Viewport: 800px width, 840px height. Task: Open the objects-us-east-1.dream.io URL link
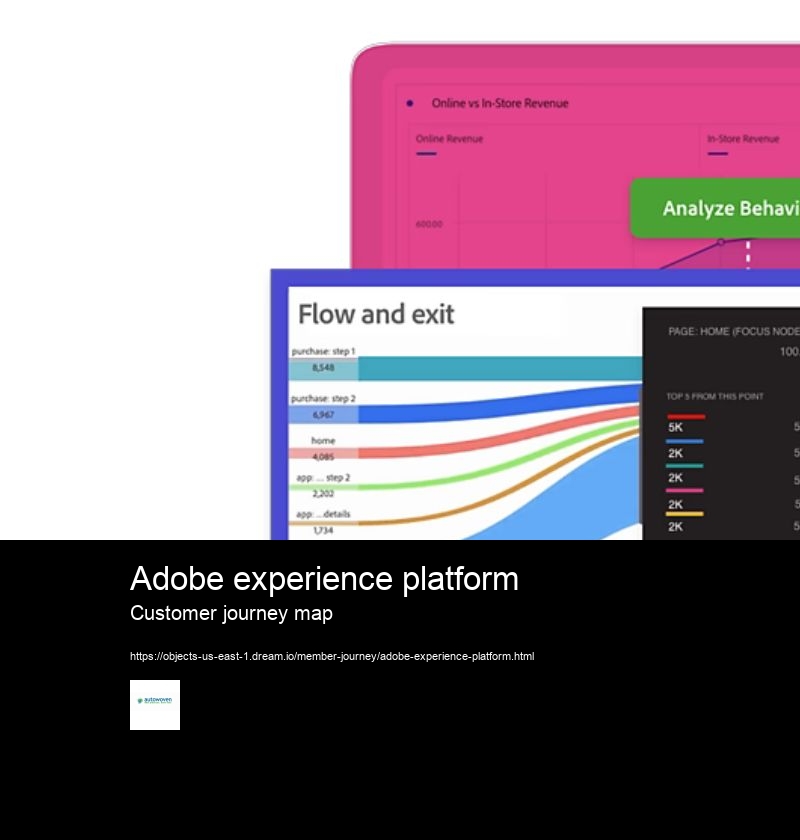coord(332,656)
